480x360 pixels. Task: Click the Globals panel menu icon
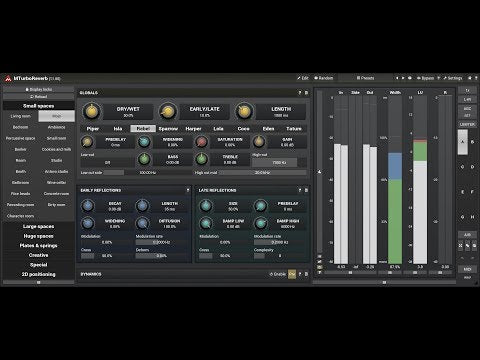click(306, 93)
